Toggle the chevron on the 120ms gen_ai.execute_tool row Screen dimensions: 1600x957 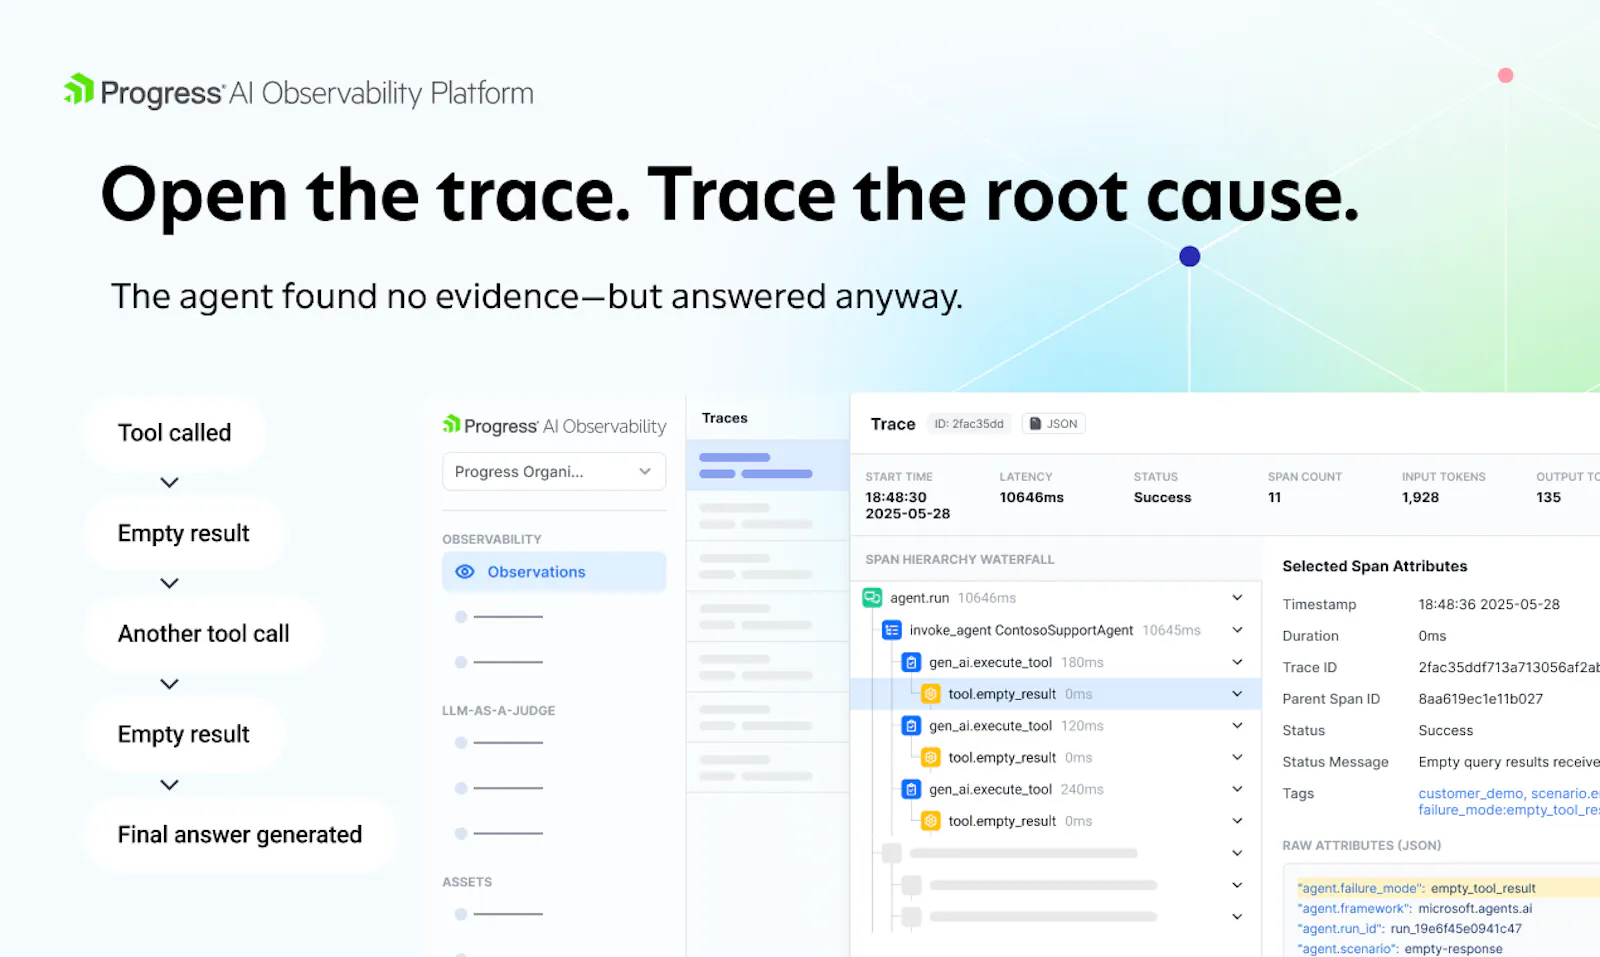(x=1237, y=726)
